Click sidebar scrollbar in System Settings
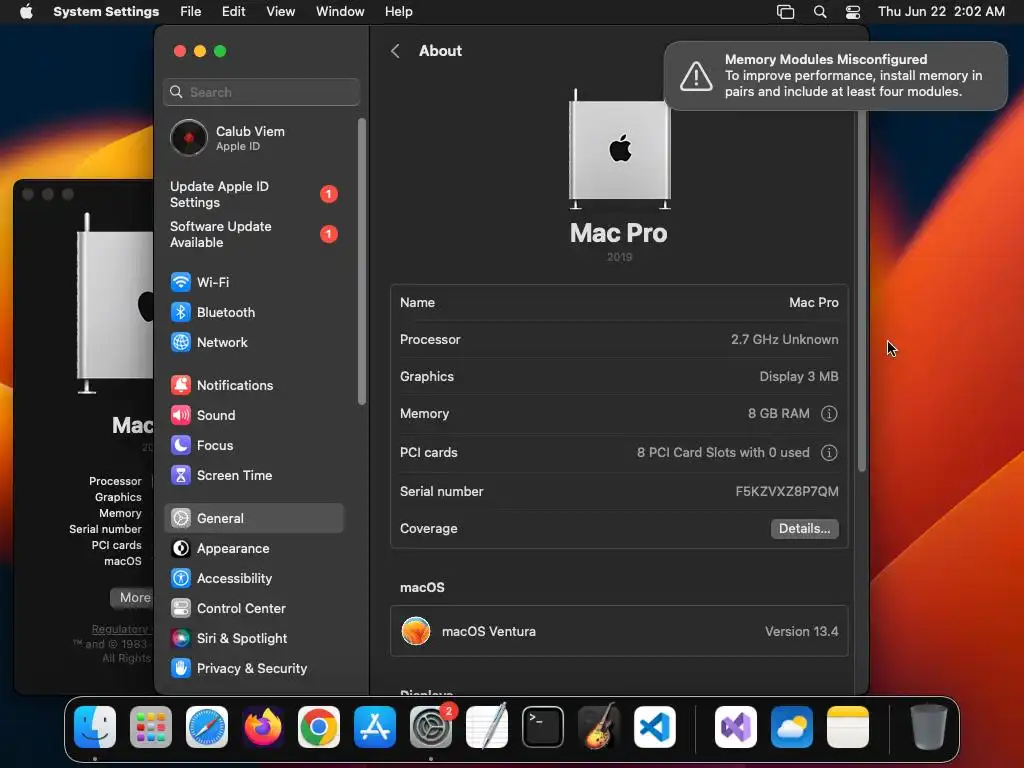This screenshot has height=768, width=1024. coord(362,261)
